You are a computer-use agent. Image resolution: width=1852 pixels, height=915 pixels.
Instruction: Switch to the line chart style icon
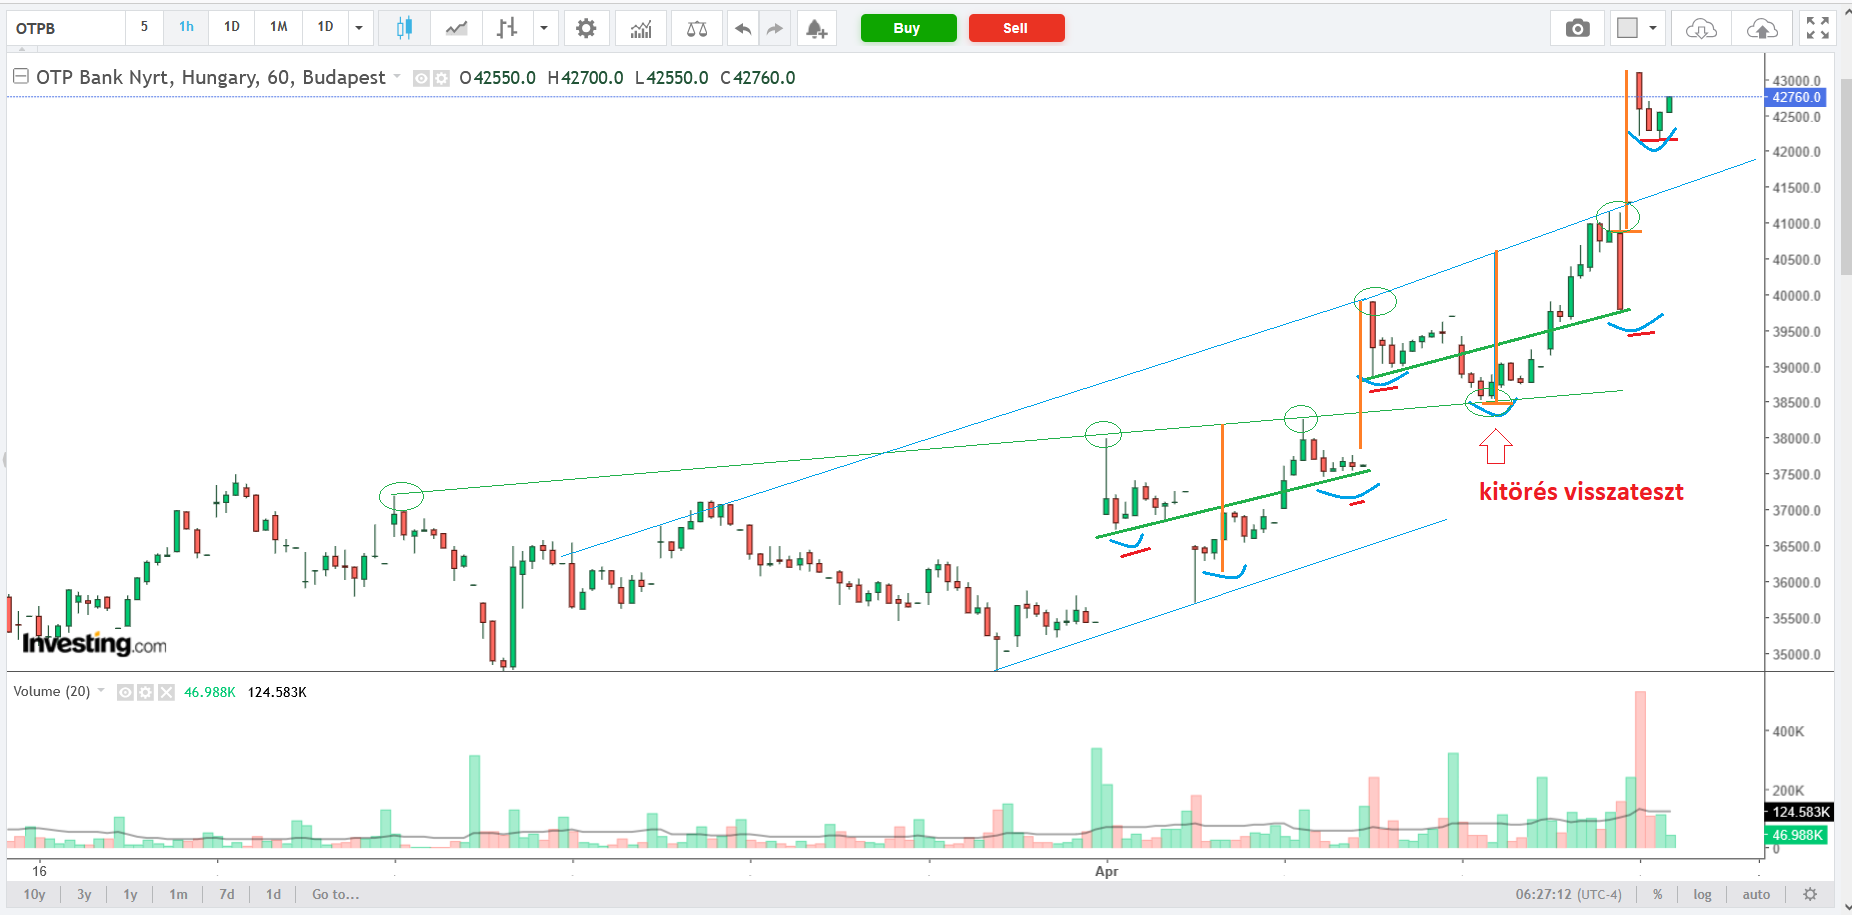point(457,28)
